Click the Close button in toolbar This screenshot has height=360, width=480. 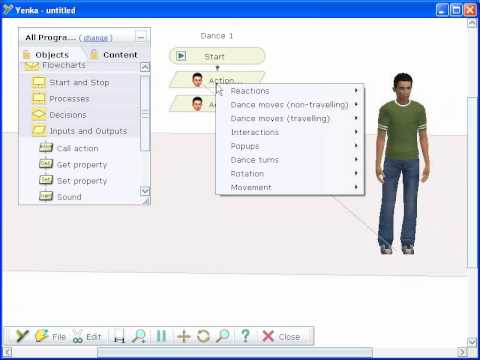click(282, 337)
